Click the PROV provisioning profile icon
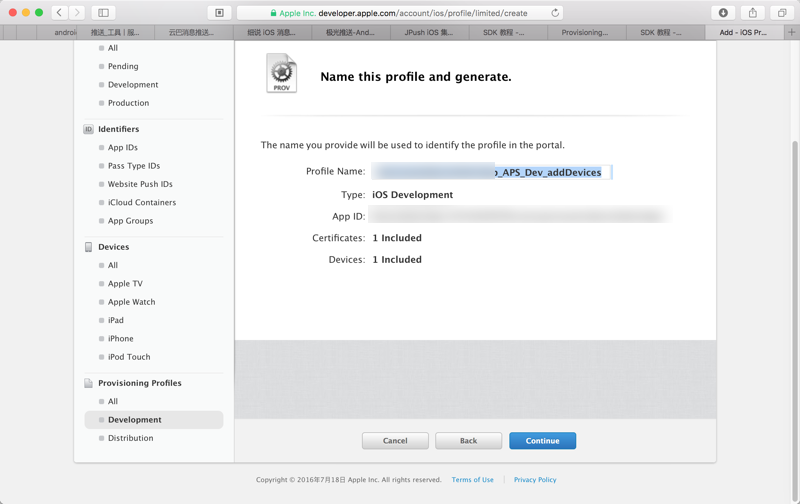This screenshot has width=800, height=504. click(282, 74)
